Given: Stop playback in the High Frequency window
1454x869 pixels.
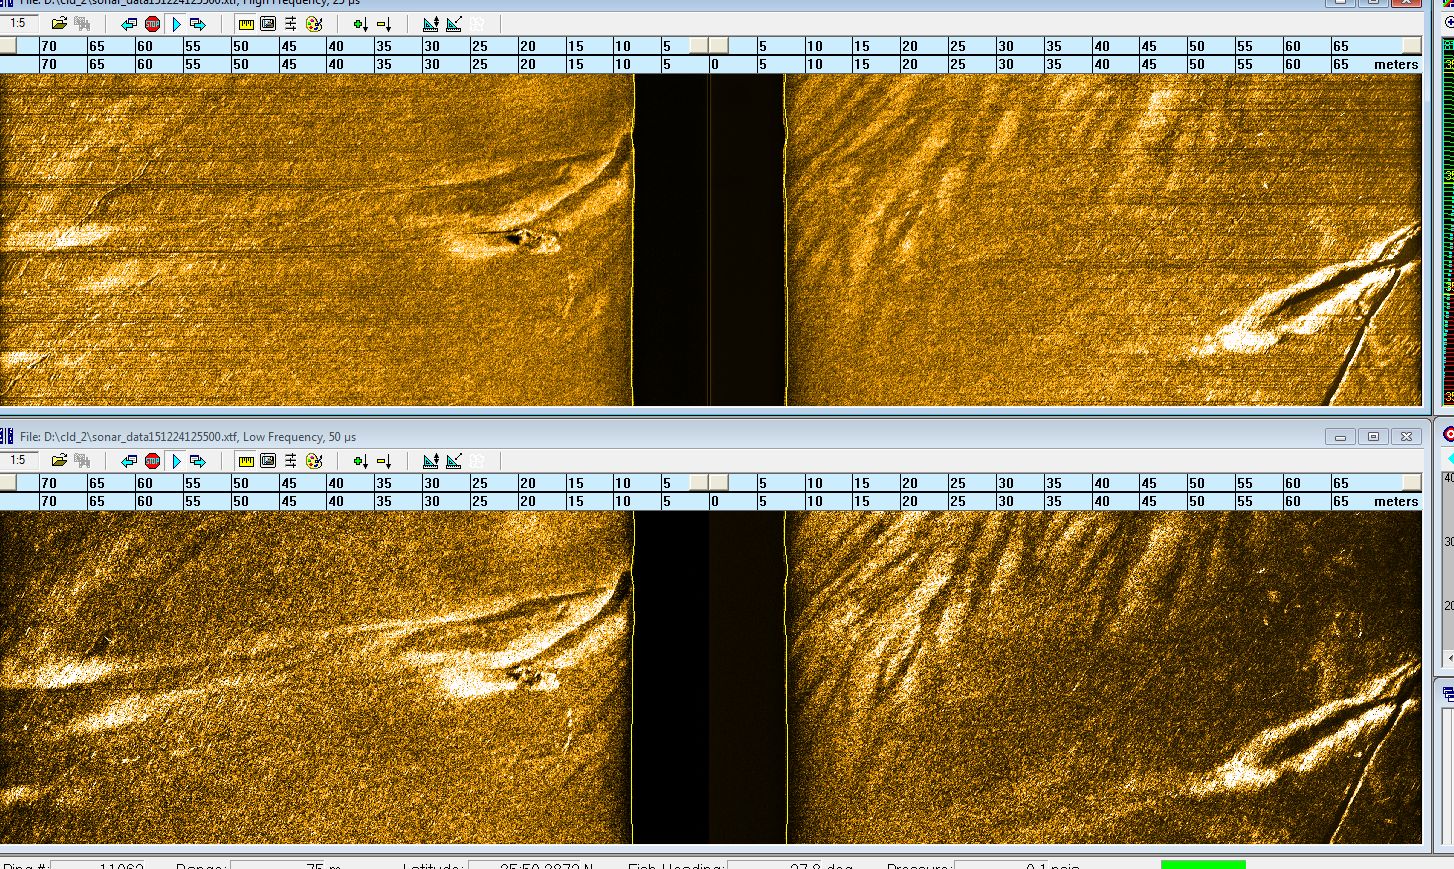Looking at the screenshot, I should click(152, 24).
